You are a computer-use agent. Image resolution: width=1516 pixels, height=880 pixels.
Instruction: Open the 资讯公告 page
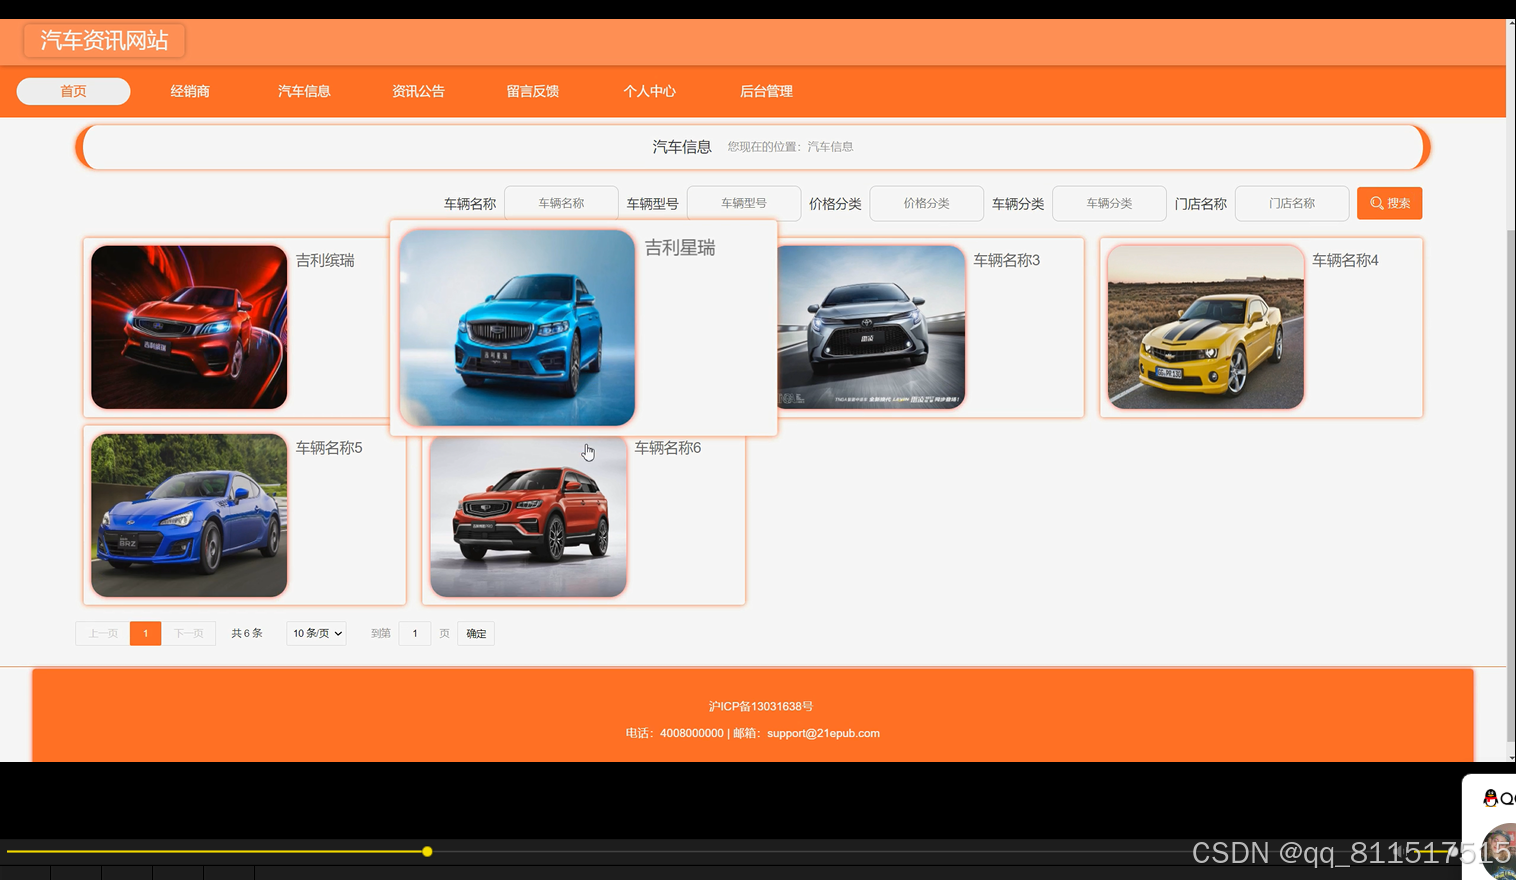(418, 91)
